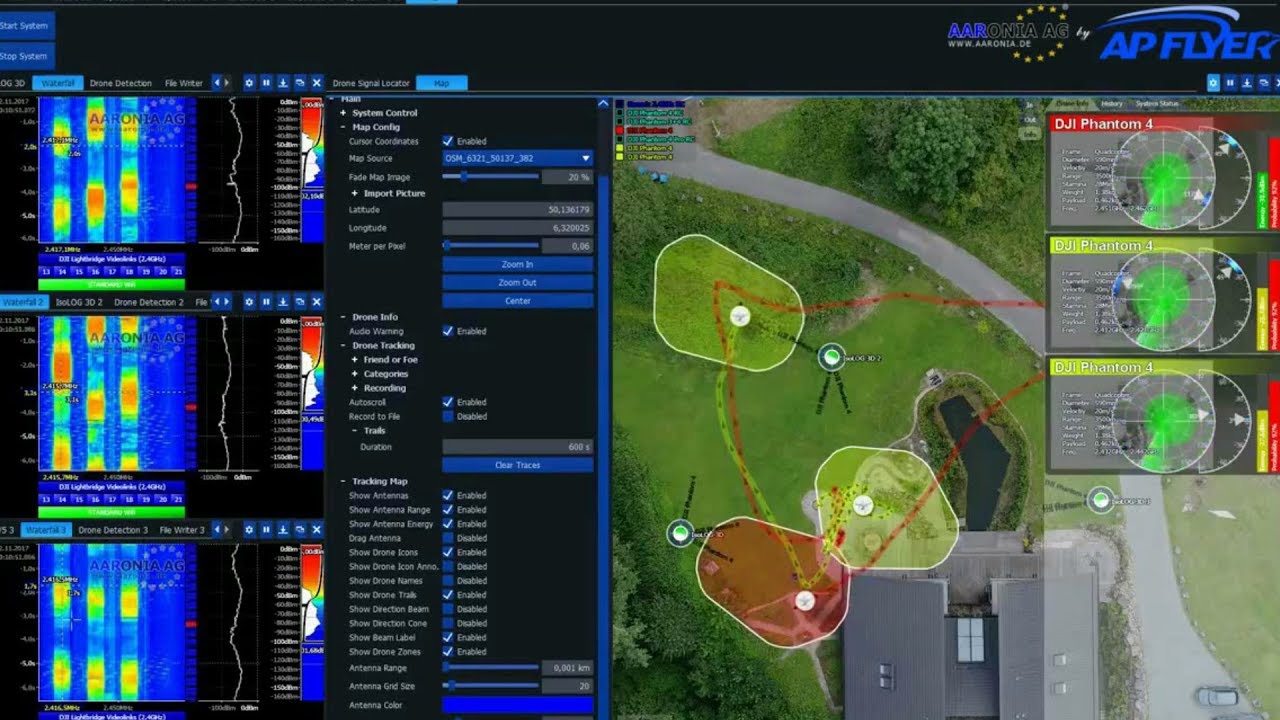The width and height of the screenshot is (1280, 720).
Task: Click the Start System button
Action: tap(27, 25)
